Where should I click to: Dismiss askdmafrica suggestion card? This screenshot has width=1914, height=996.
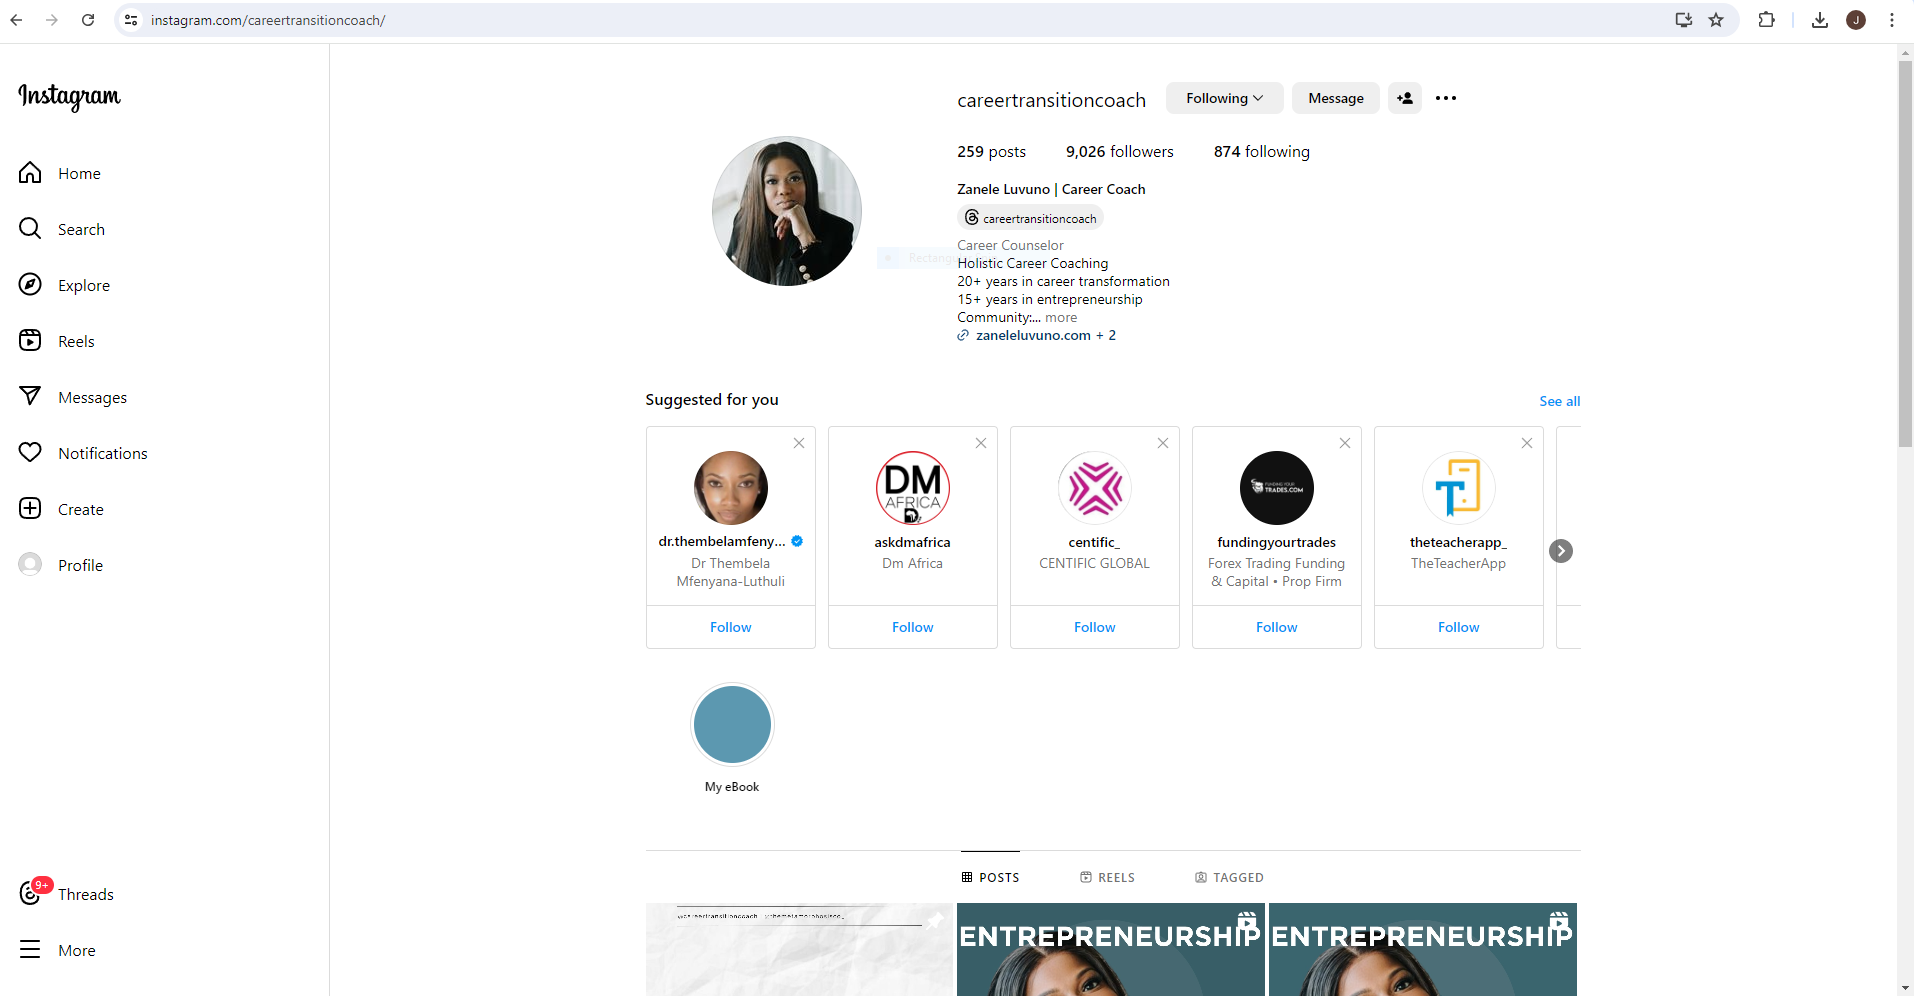point(981,443)
